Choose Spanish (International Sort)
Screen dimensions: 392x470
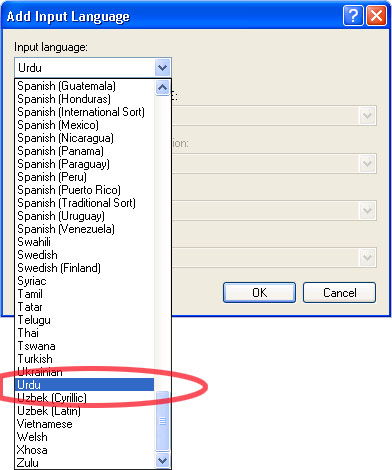click(x=85, y=112)
